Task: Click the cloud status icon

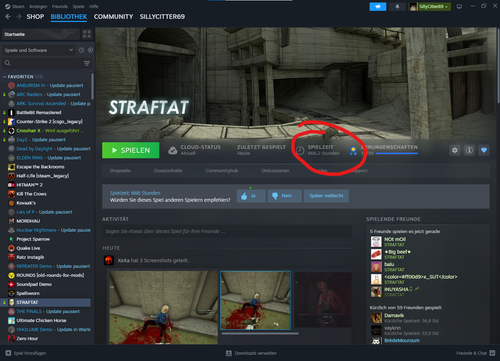Action: [x=173, y=151]
